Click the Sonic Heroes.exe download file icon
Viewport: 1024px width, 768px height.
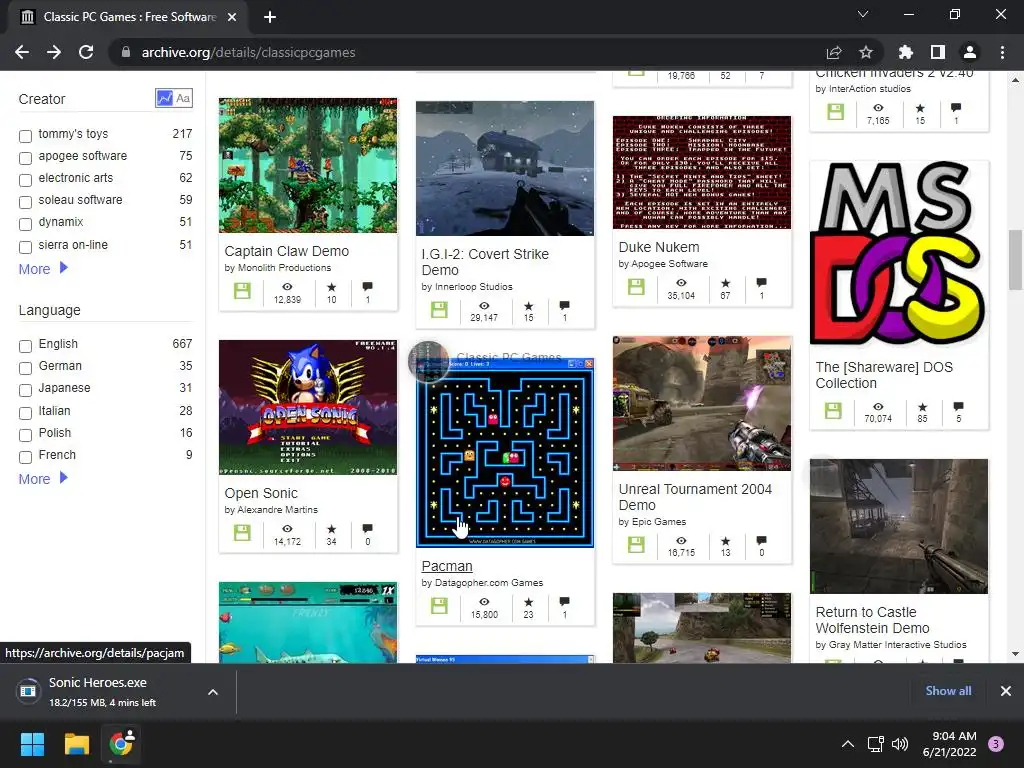(x=28, y=691)
